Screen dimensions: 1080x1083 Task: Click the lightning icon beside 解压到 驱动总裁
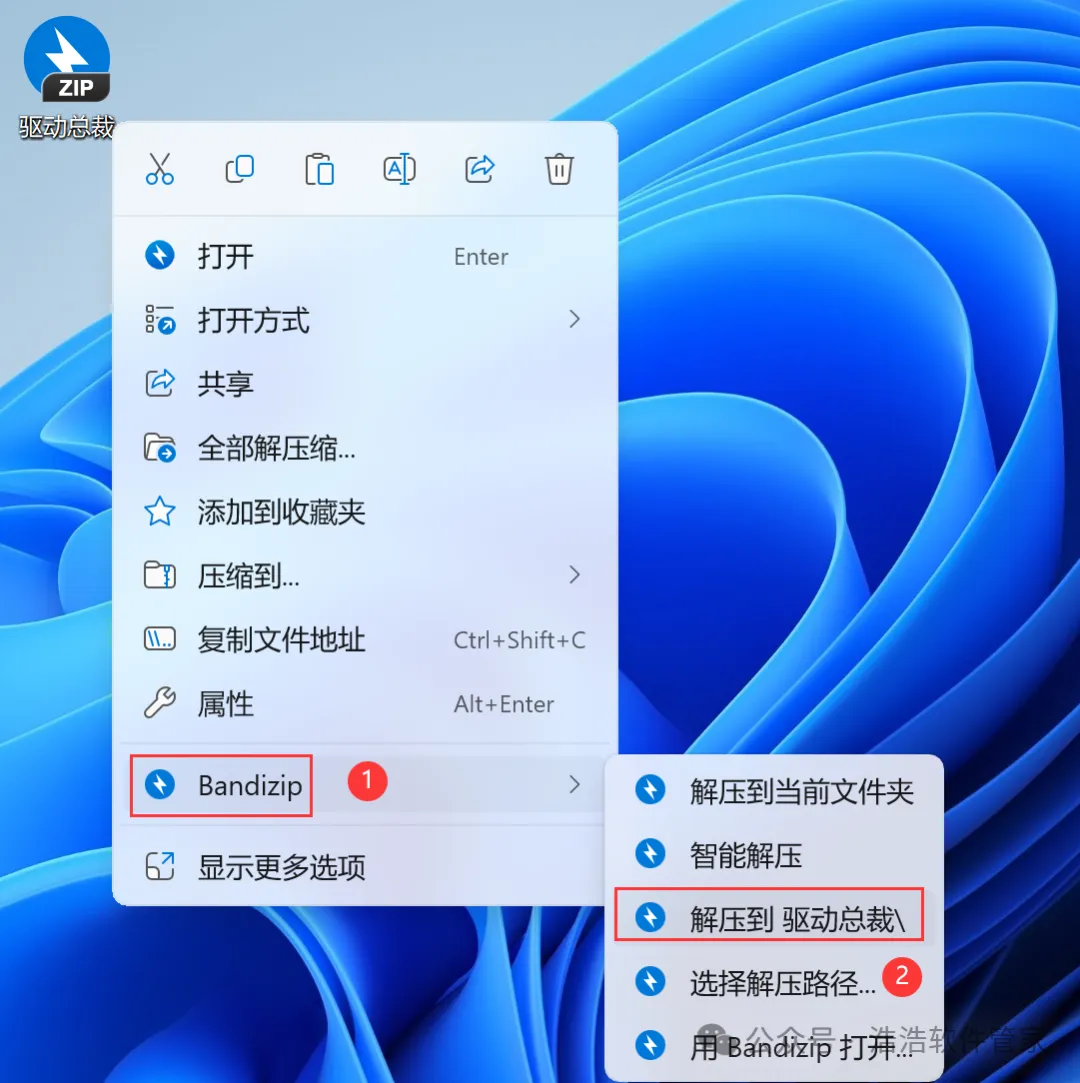pos(650,917)
